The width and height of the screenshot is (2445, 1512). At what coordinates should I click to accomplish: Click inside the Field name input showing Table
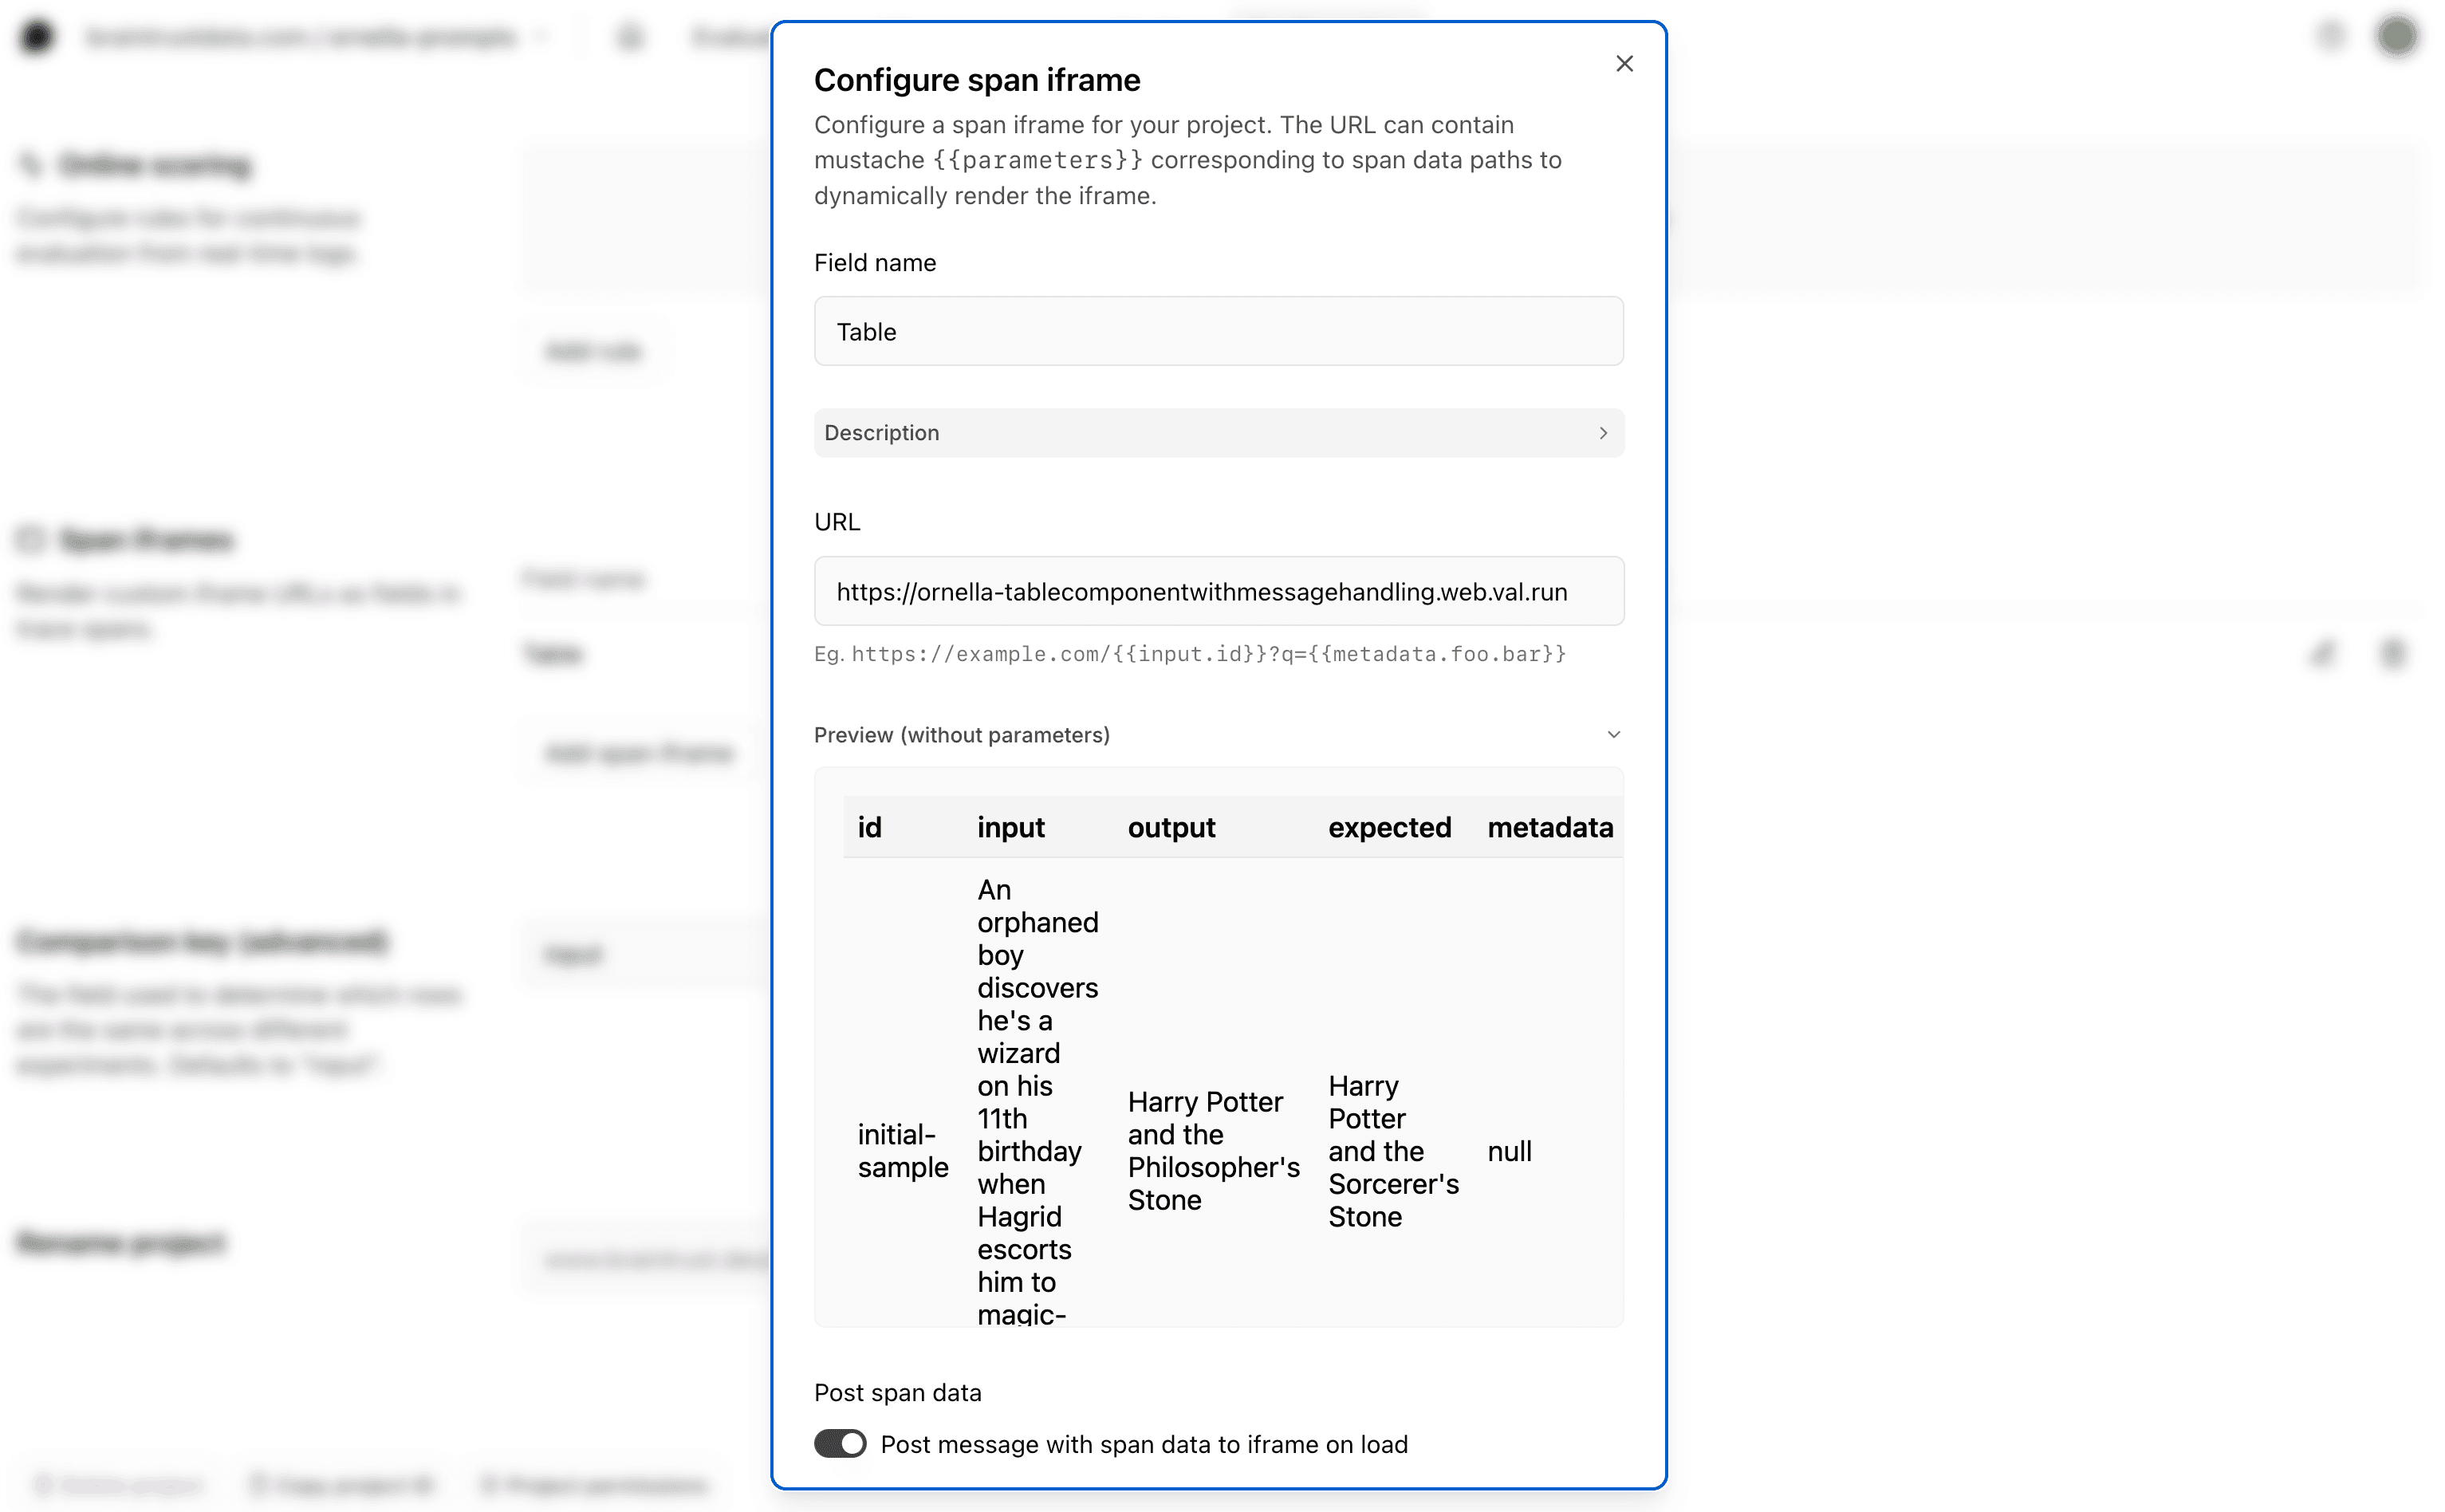[x=1218, y=331]
